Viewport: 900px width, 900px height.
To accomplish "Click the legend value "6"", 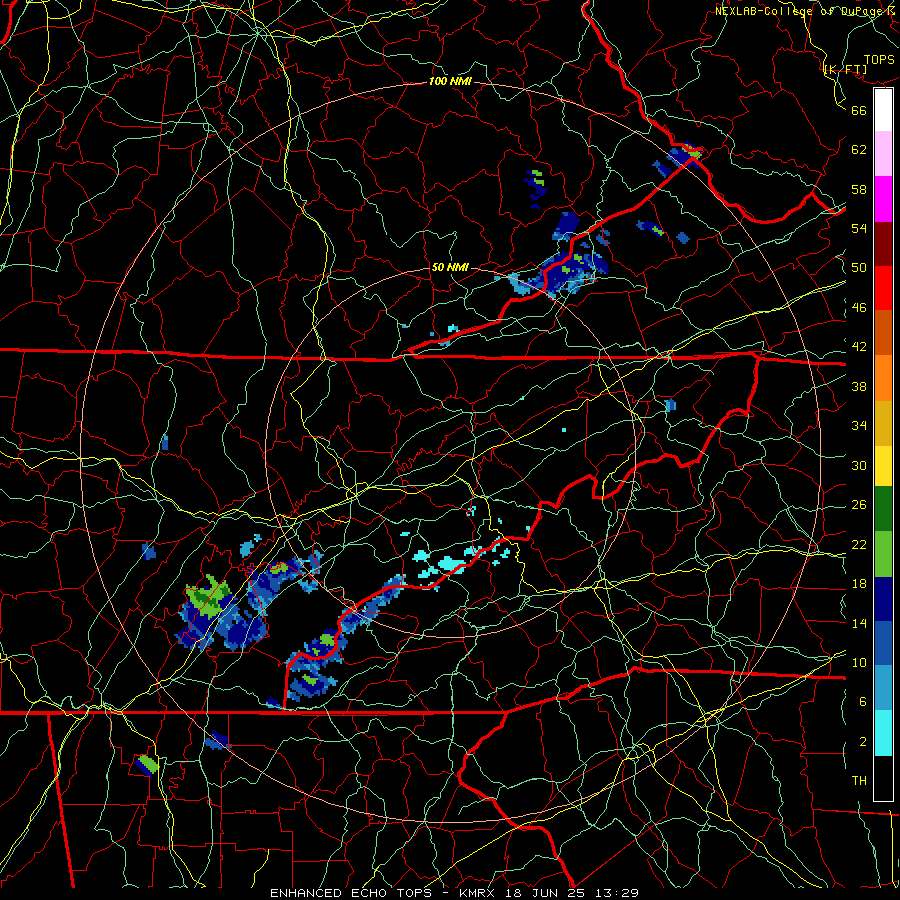I will [863, 702].
